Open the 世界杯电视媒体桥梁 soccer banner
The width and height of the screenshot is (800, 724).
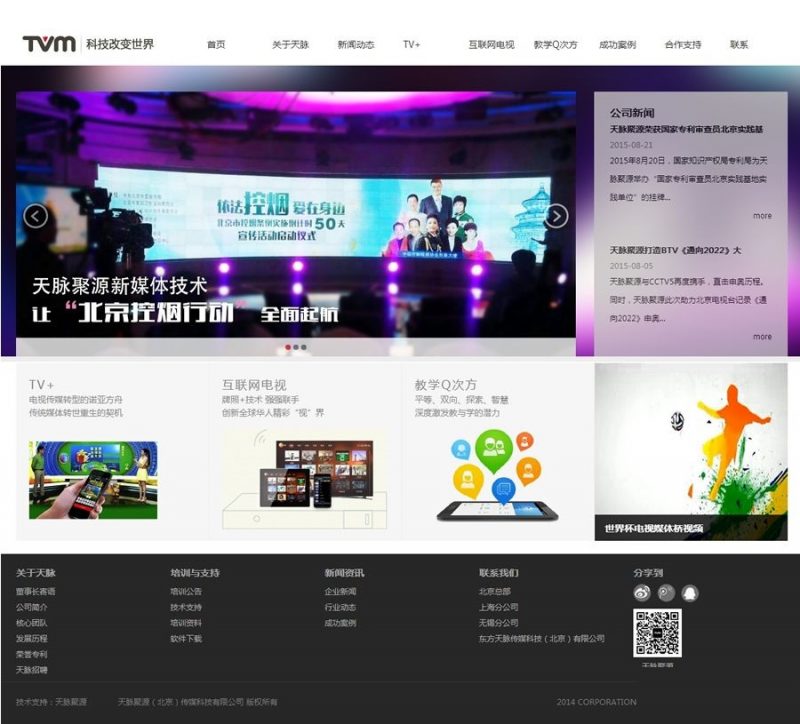point(691,451)
